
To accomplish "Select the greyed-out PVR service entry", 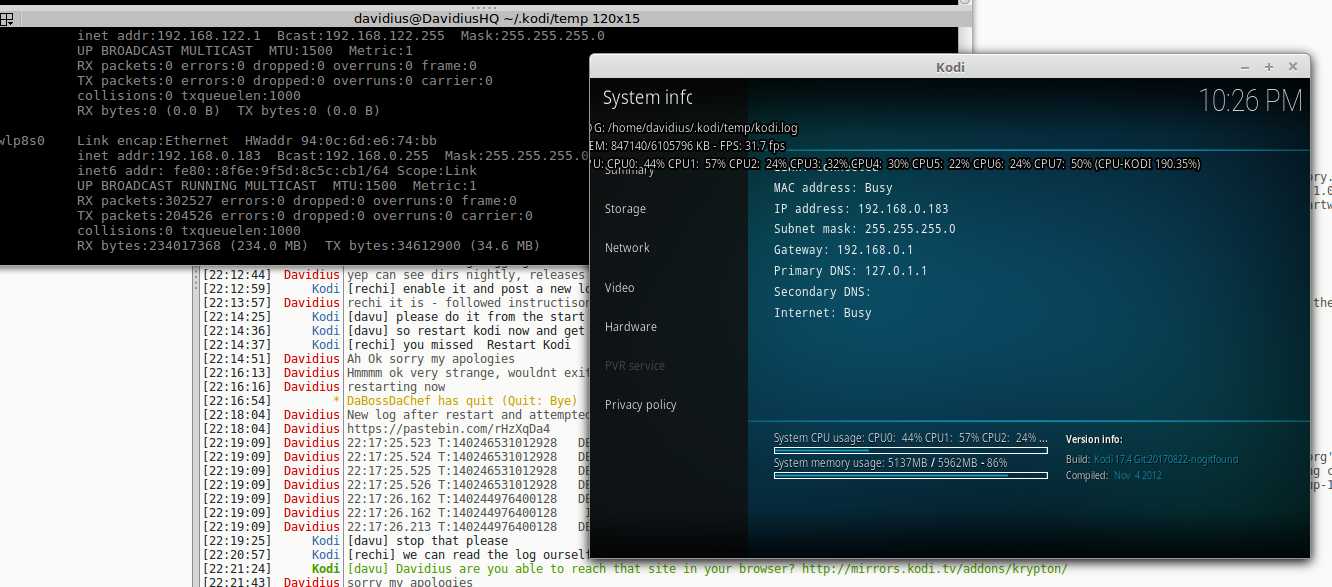I will click(634, 366).
